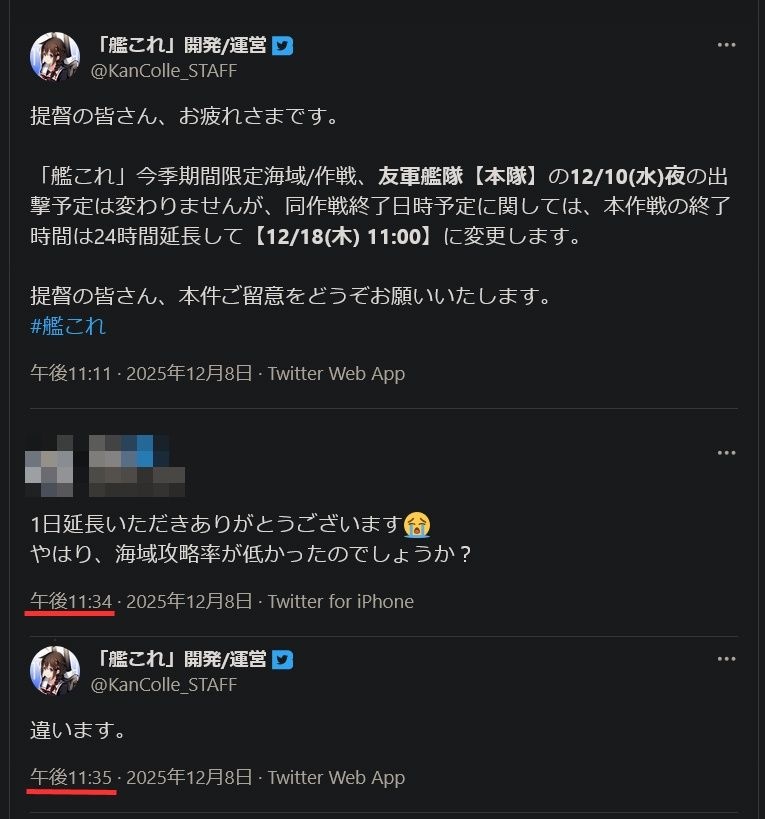Click the blurred avatar of the replying user
765x819 pixels.
coord(50,465)
